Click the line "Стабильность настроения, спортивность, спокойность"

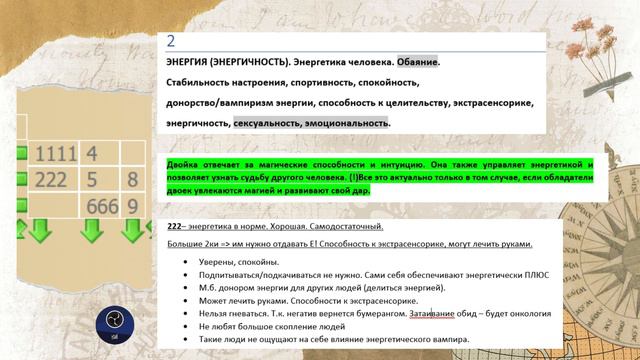coord(293,82)
